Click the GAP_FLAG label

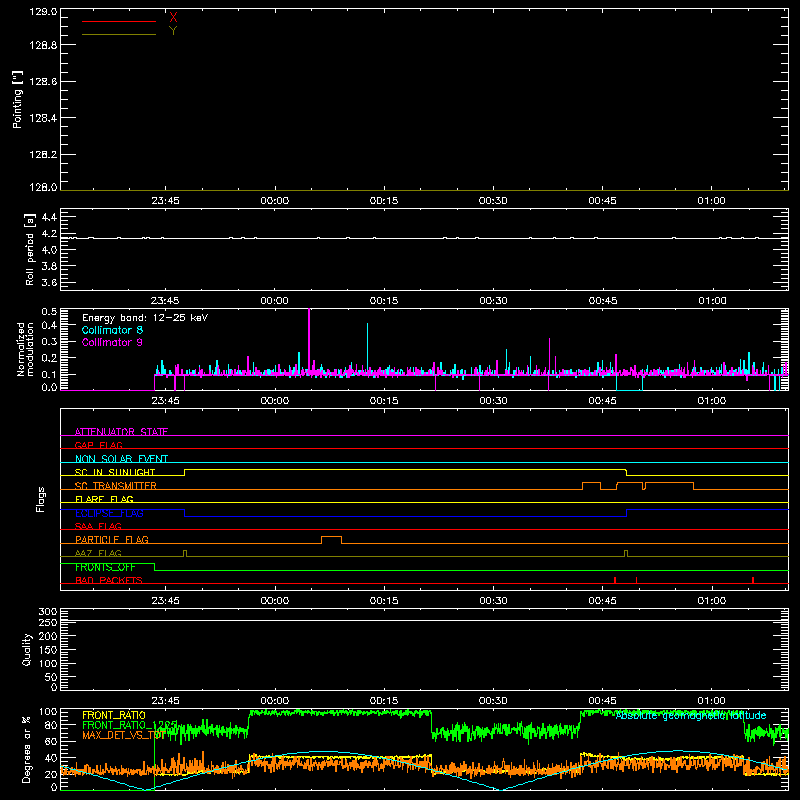(x=98, y=445)
